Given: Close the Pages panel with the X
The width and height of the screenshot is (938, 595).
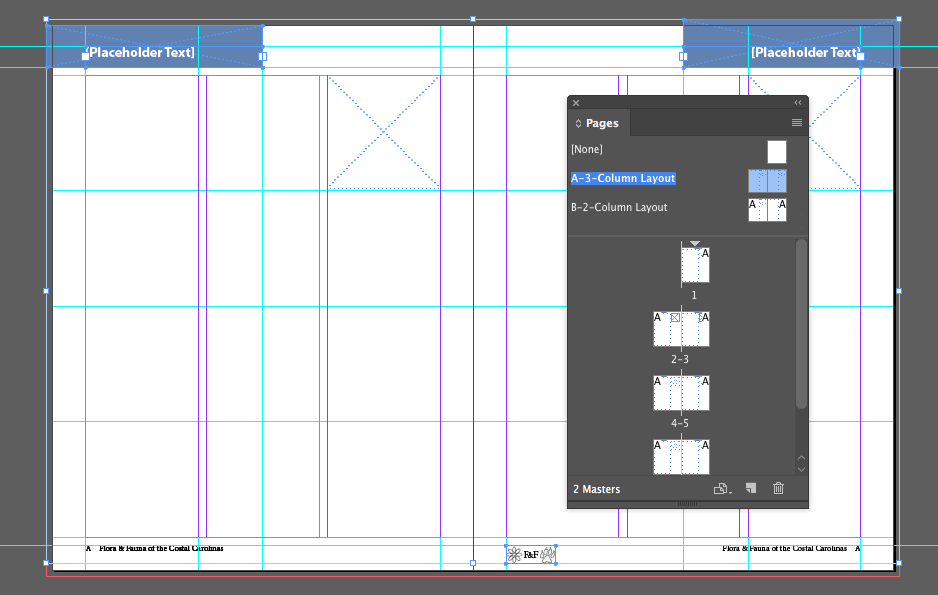Looking at the screenshot, I should [x=576, y=103].
